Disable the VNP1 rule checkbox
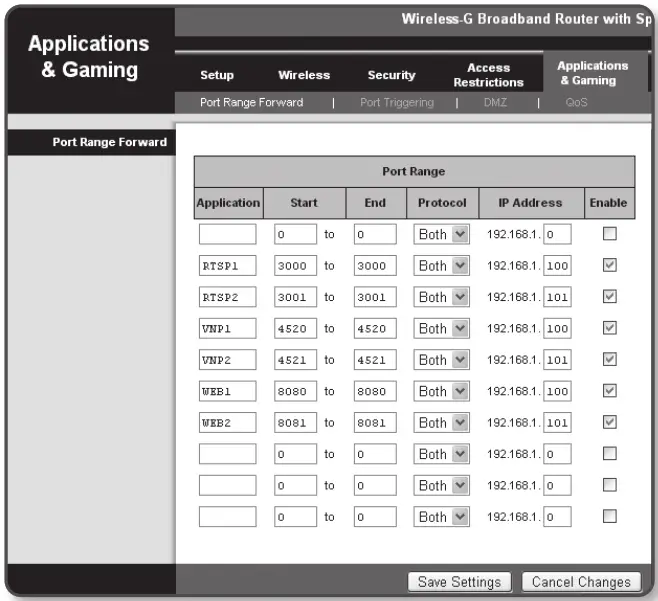 607,329
